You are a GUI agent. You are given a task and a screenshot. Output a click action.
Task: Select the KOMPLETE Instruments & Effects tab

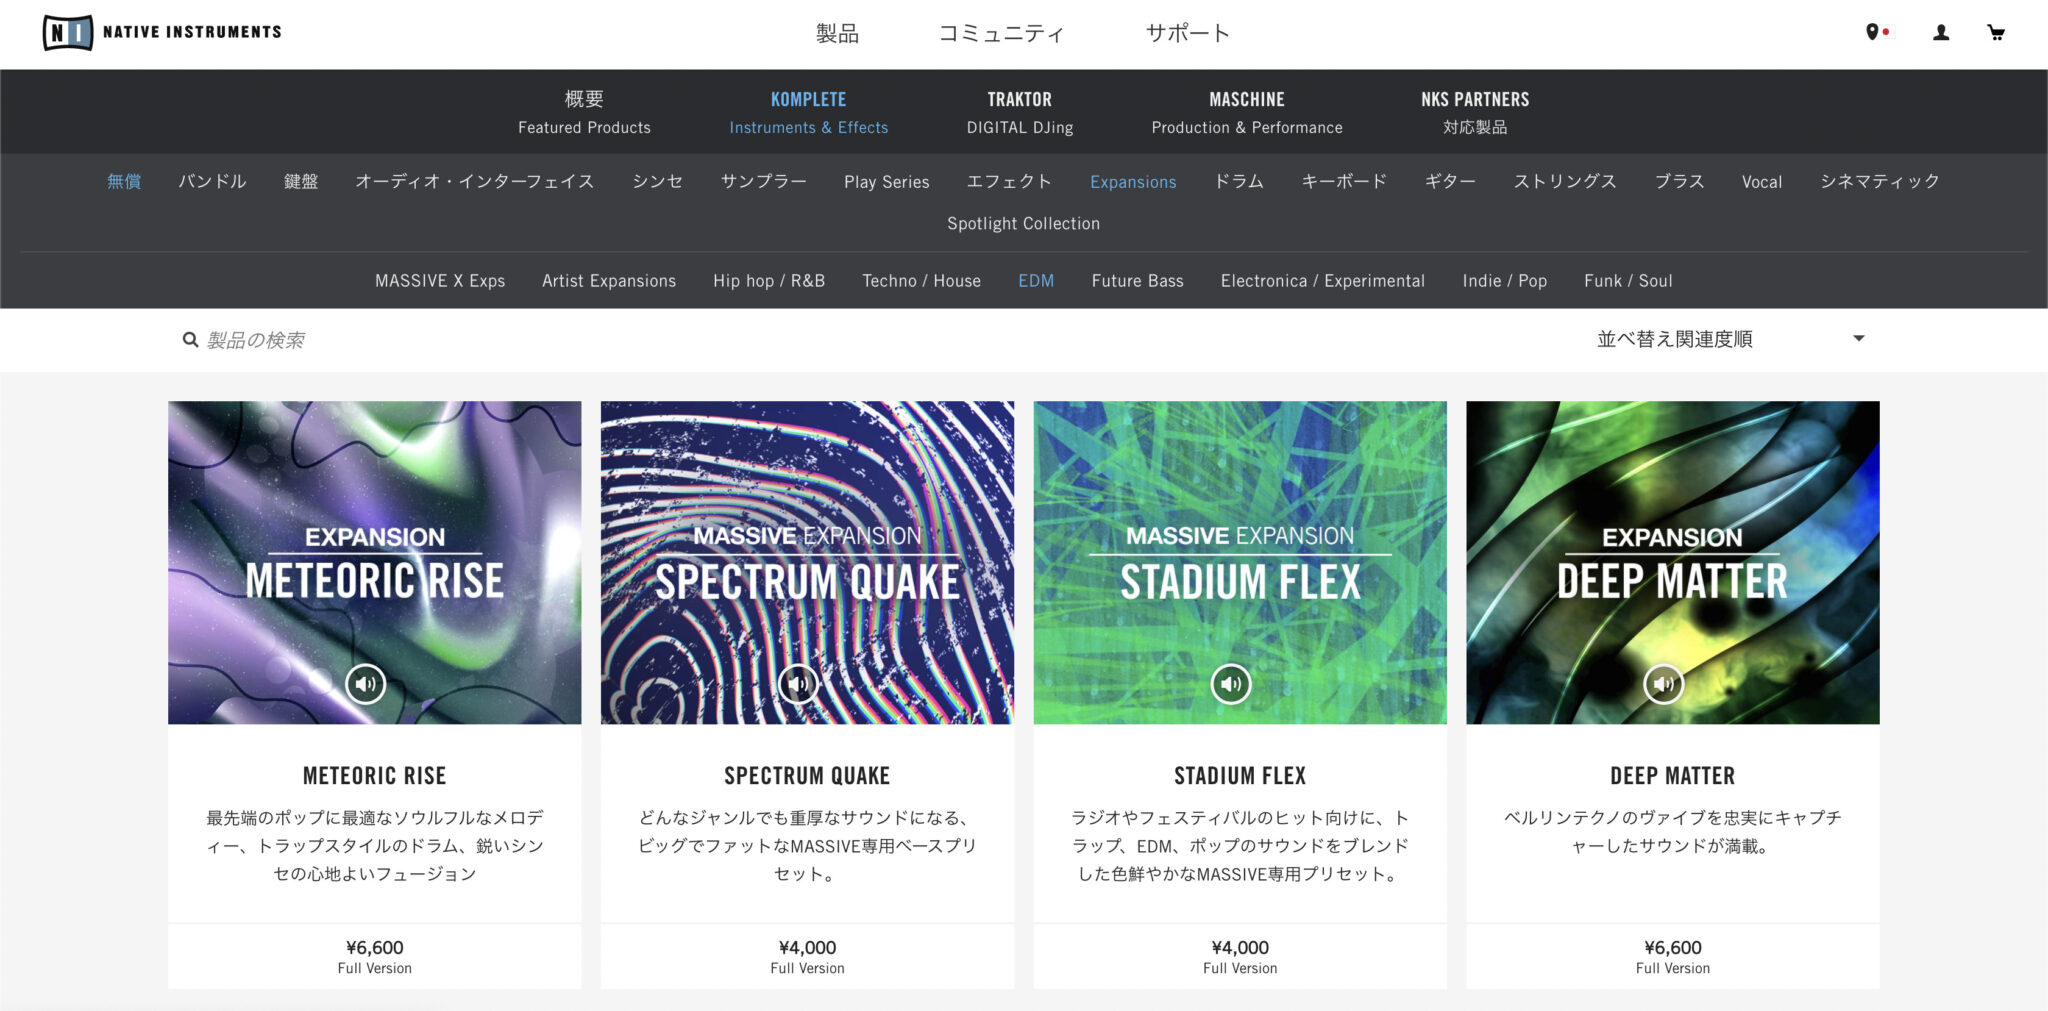tap(808, 112)
